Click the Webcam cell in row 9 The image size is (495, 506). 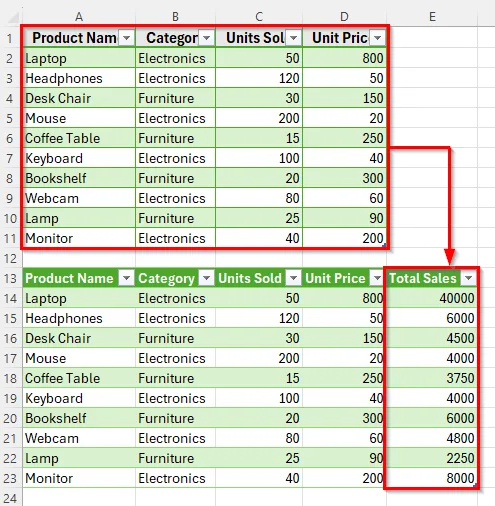[x=79, y=198]
